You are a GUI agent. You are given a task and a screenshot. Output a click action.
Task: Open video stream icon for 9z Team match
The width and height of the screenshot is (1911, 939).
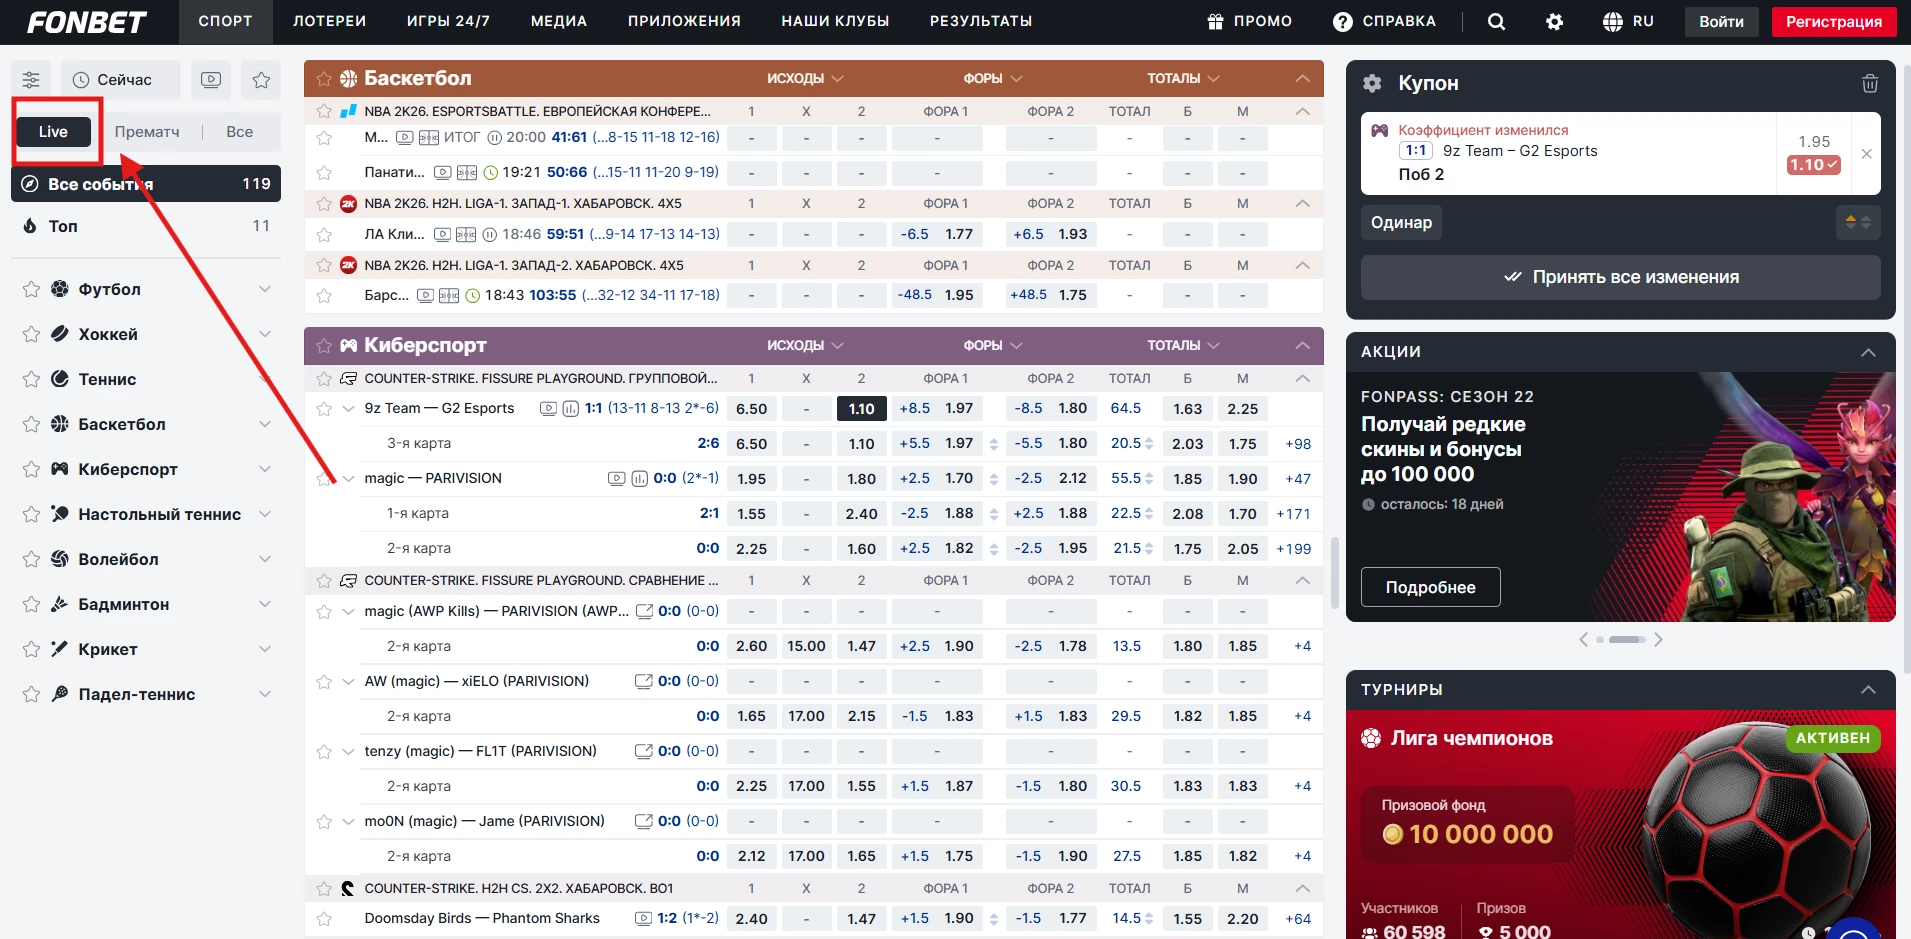548,408
